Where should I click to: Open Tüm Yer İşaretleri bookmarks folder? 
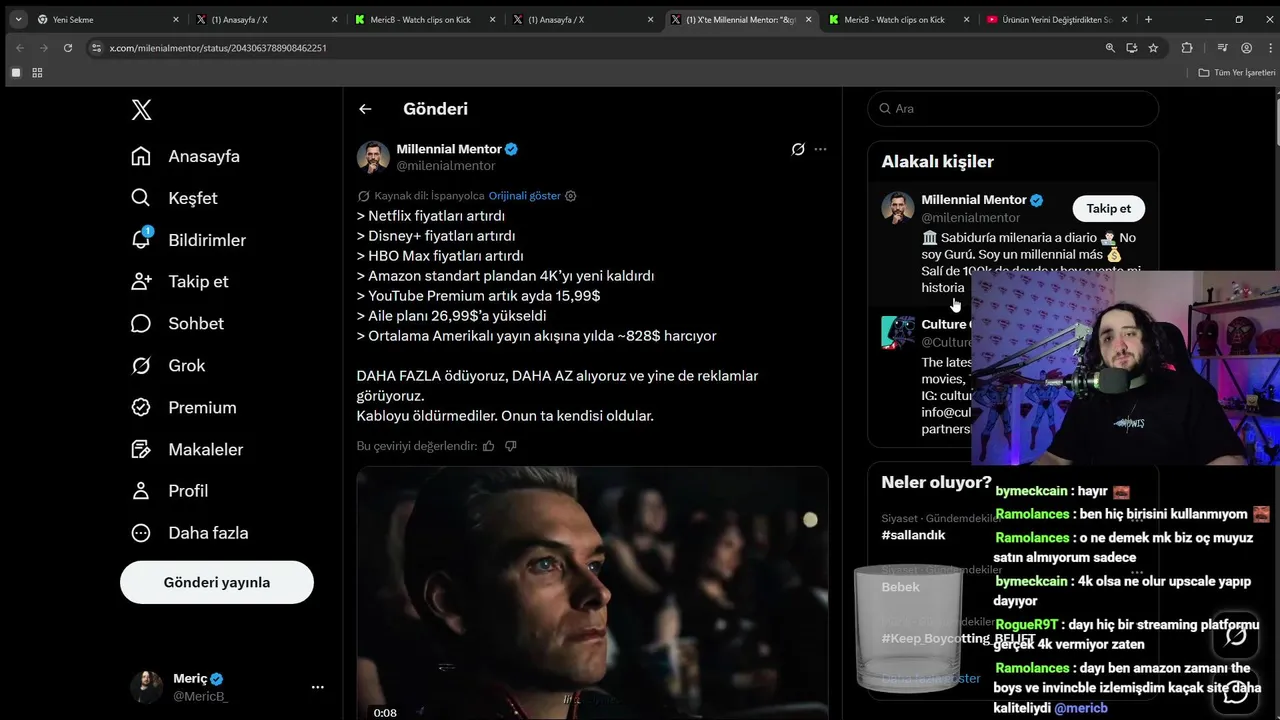click(x=1237, y=73)
